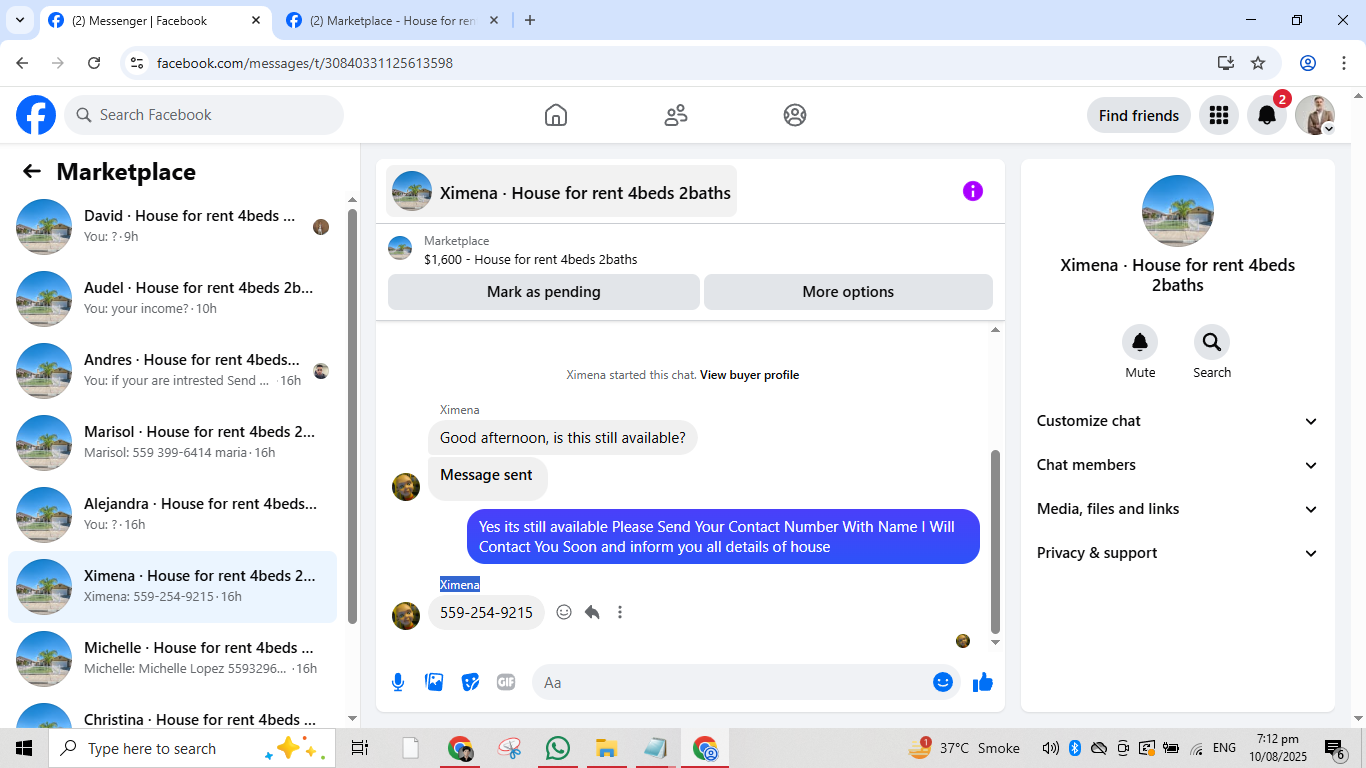
Task: Open Facebook home via the logo
Action: tap(36, 115)
